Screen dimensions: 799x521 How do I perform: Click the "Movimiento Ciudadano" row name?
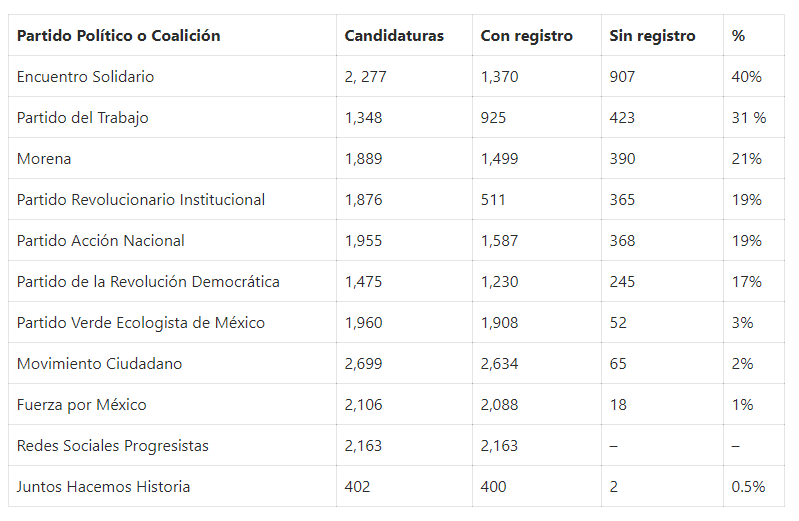[99, 364]
